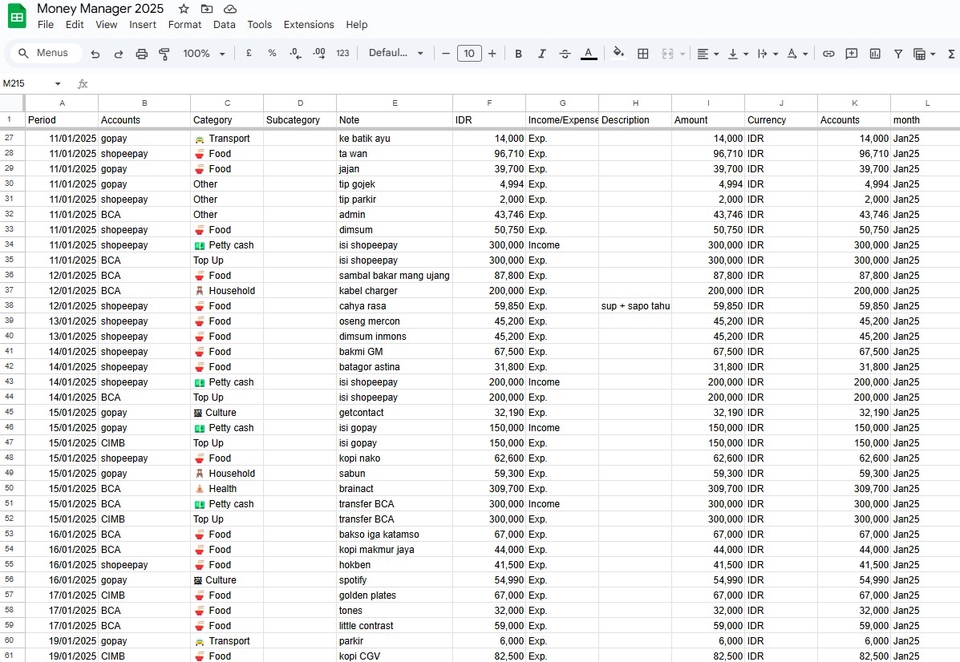The height and width of the screenshot is (662, 960).
Task: Toggle italic formatting
Action: [541, 54]
